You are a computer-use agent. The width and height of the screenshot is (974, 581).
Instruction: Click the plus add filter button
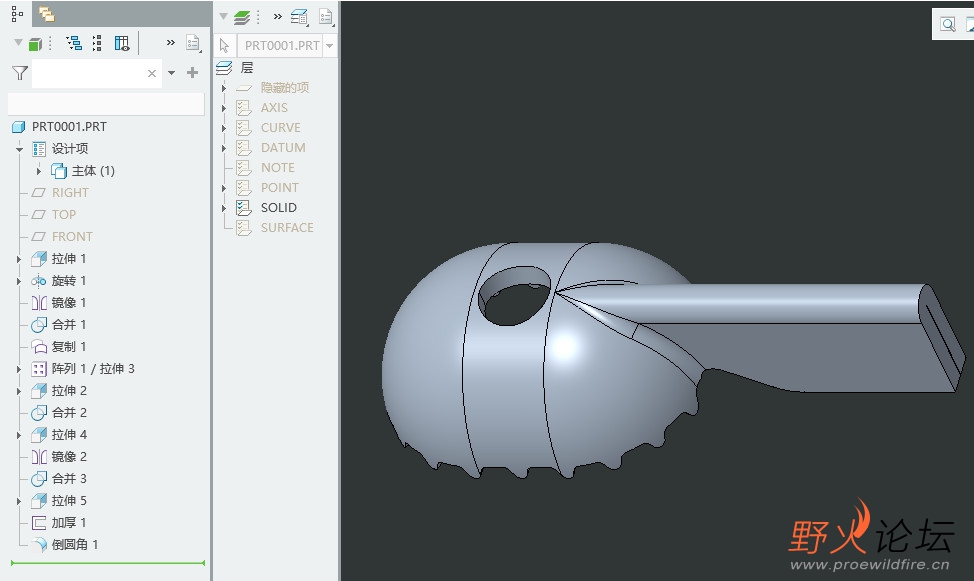coord(193,73)
